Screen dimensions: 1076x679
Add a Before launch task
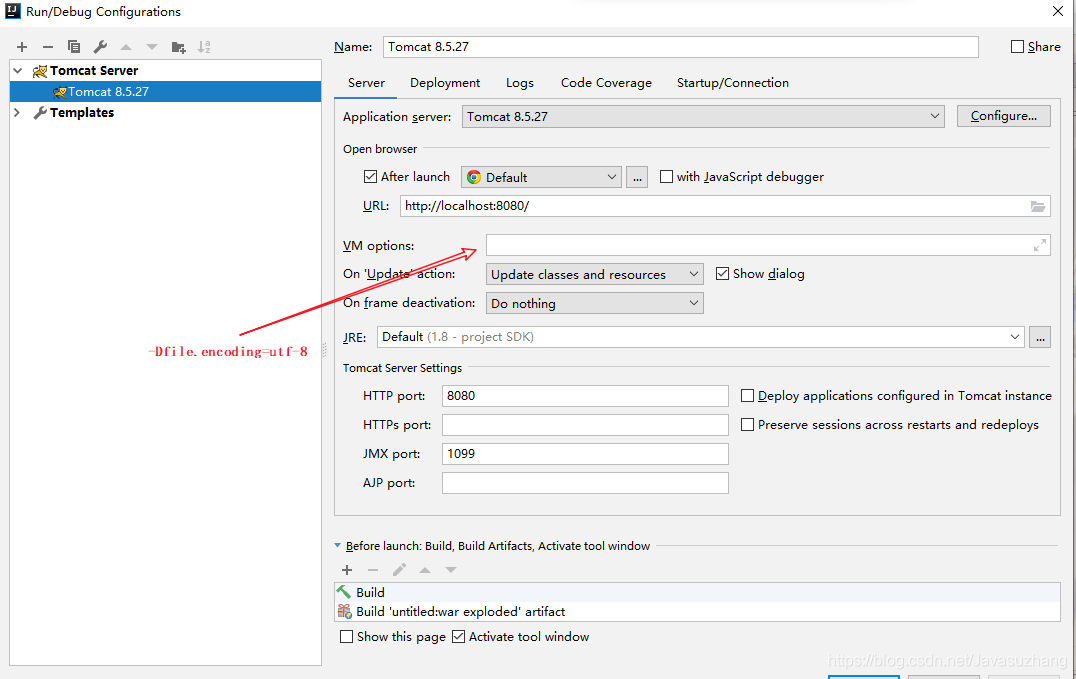[x=347, y=570]
